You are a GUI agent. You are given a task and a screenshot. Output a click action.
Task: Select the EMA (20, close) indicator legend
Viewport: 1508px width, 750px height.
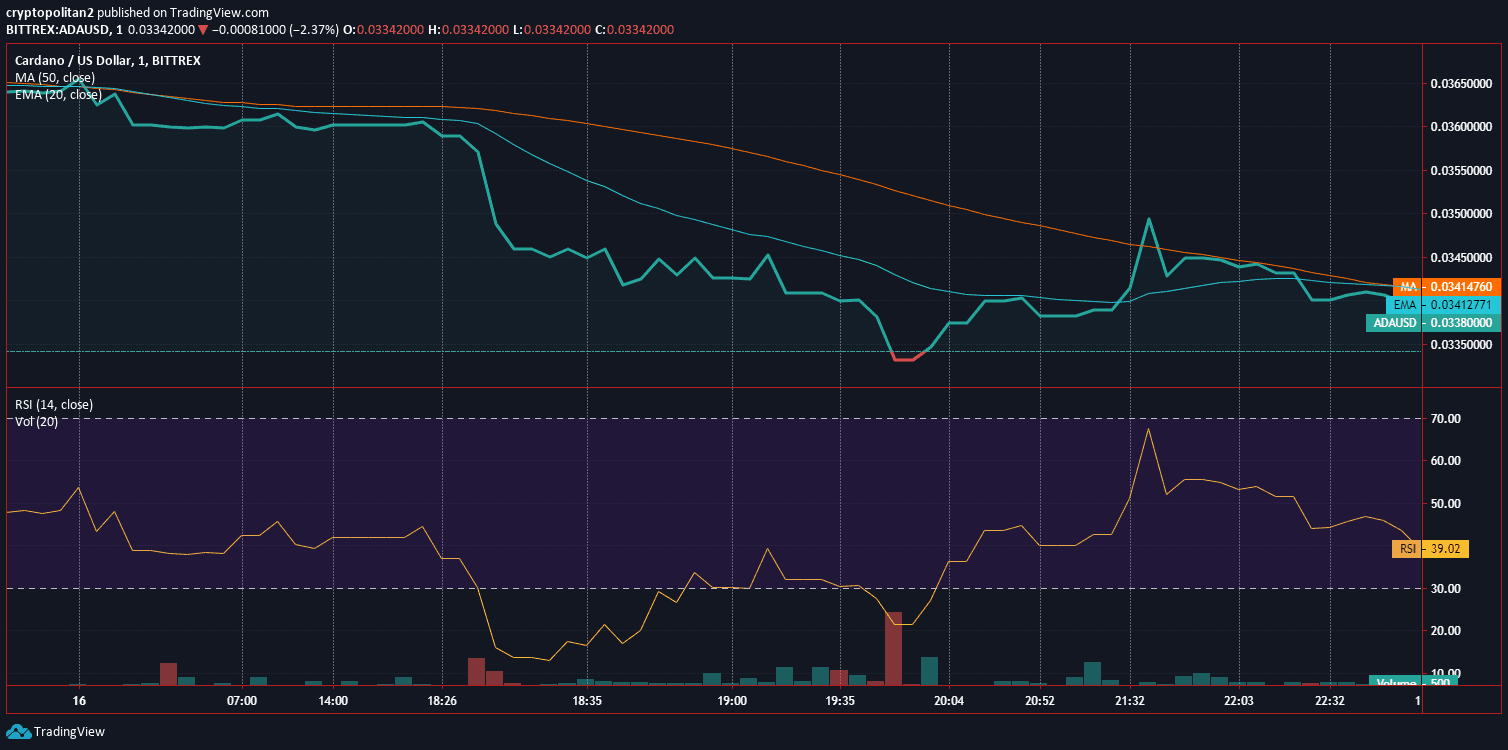point(58,95)
